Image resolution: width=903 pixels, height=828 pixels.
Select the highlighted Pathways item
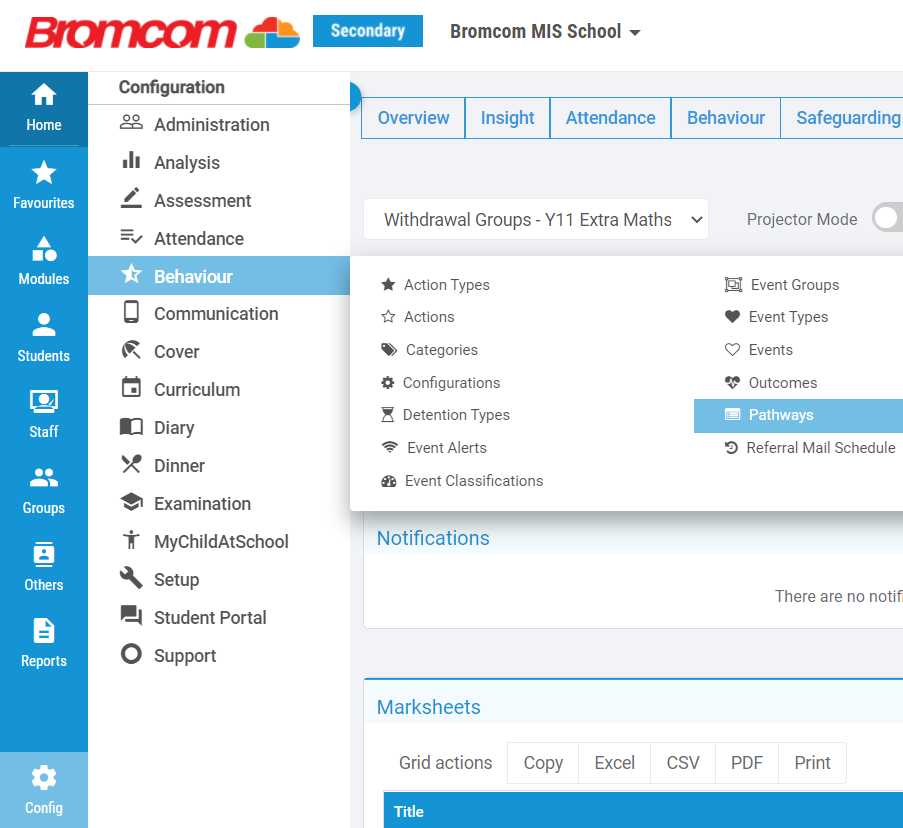tap(798, 415)
